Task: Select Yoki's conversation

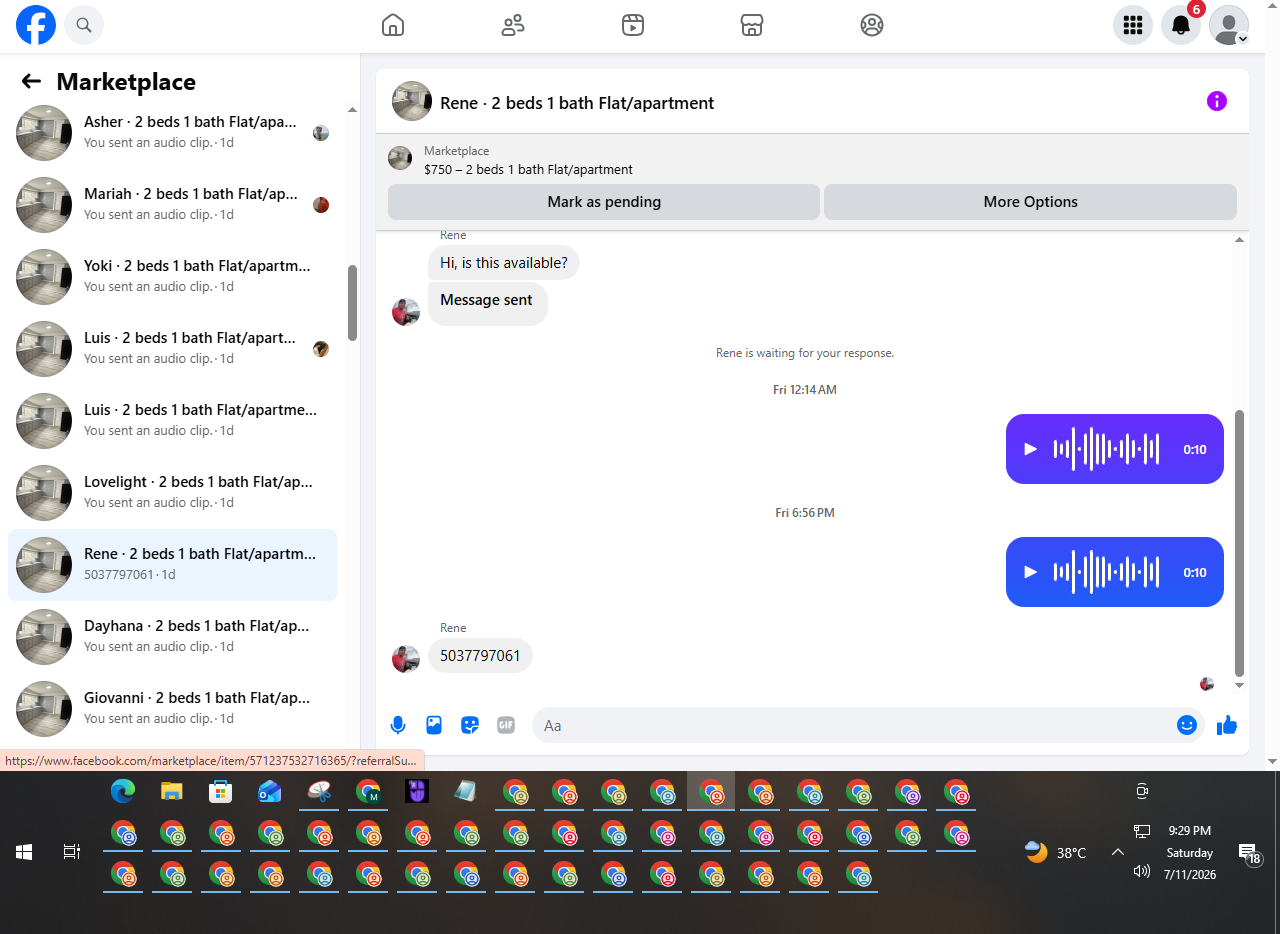Action: pos(172,276)
